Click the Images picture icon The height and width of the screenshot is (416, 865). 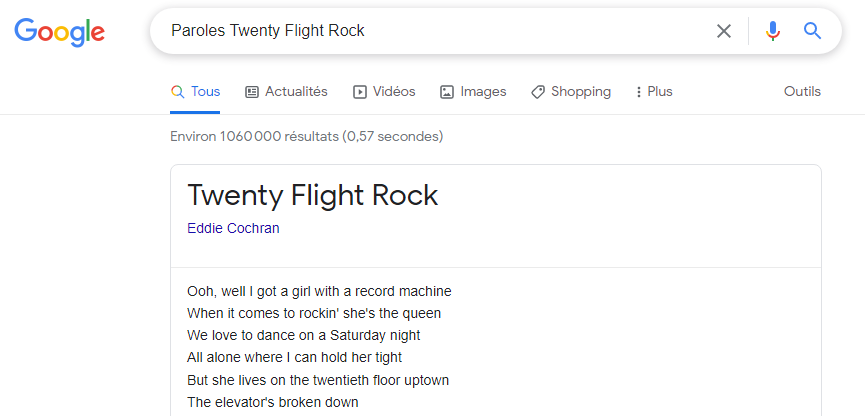point(448,92)
